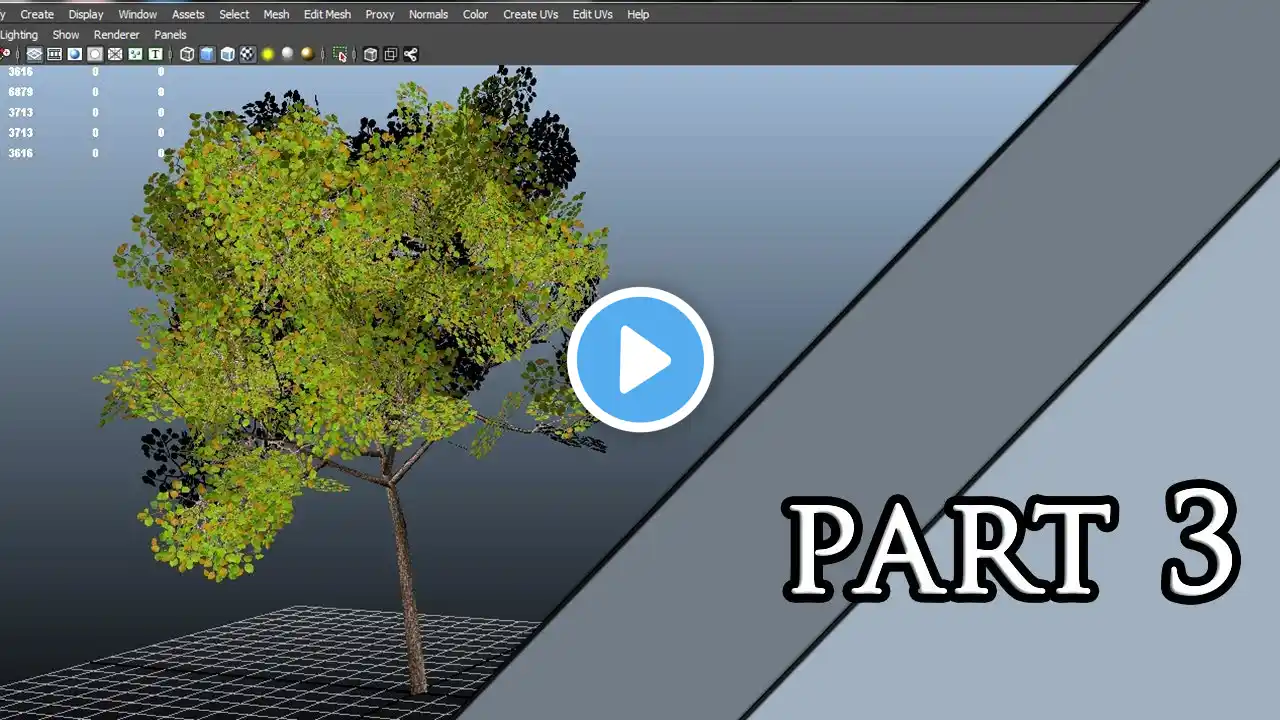
Task: Click the resolution gate blue sphere icon
Action: click(74, 54)
